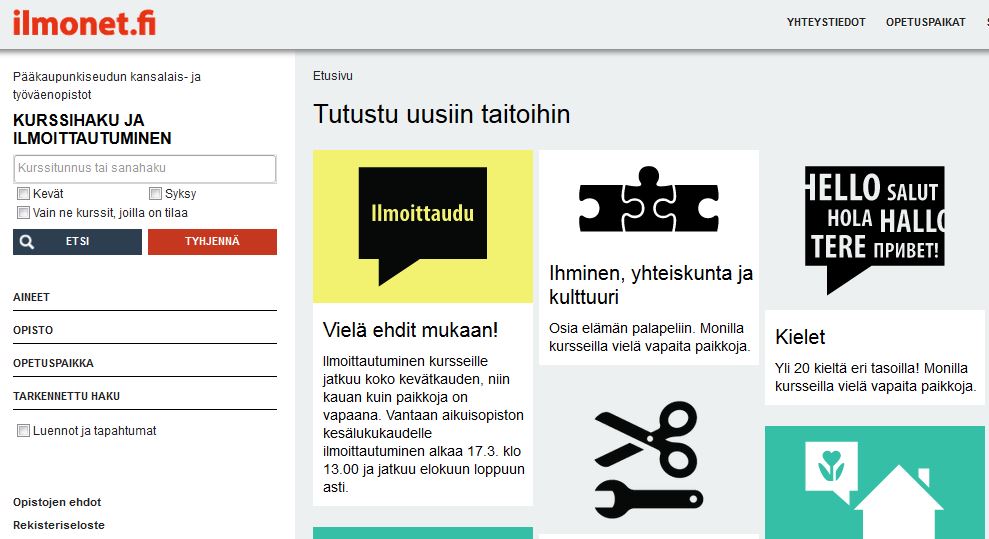The width and height of the screenshot is (989, 539).
Task: Enable the Kevät checkbox
Action: pos(23,194)
